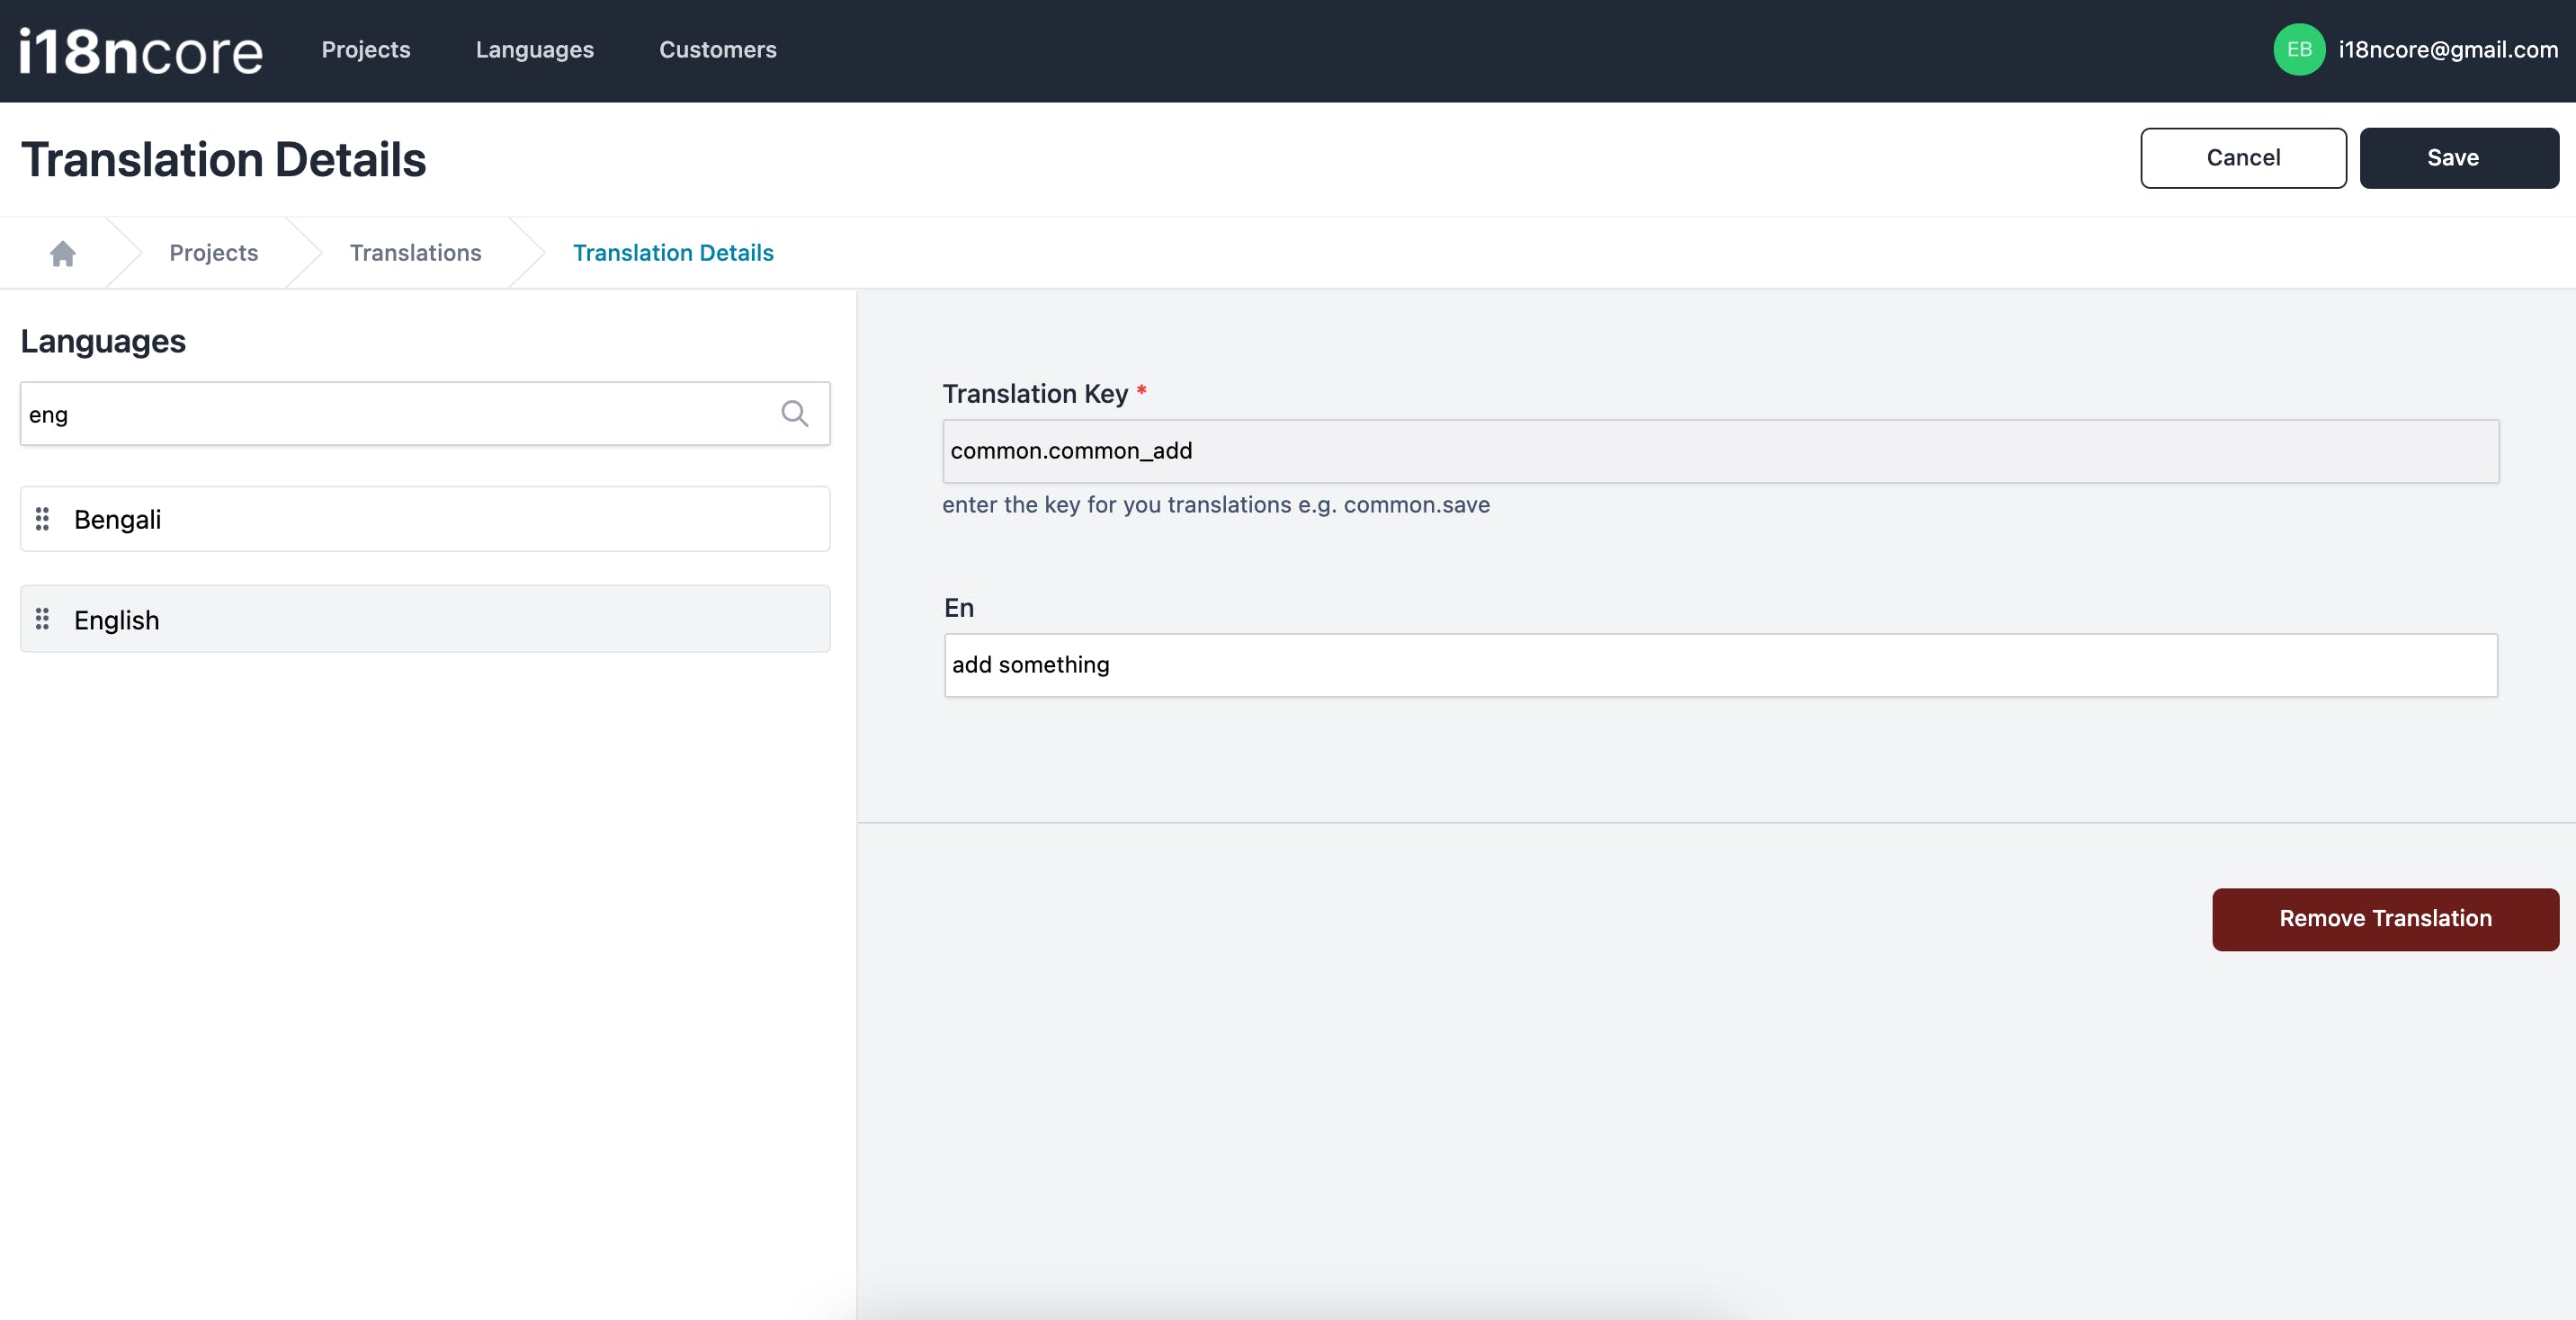Click the Remove Translation button
Image resolution: width=2576 pixels, height=1320 pixels.
(x=2384, y=918)
